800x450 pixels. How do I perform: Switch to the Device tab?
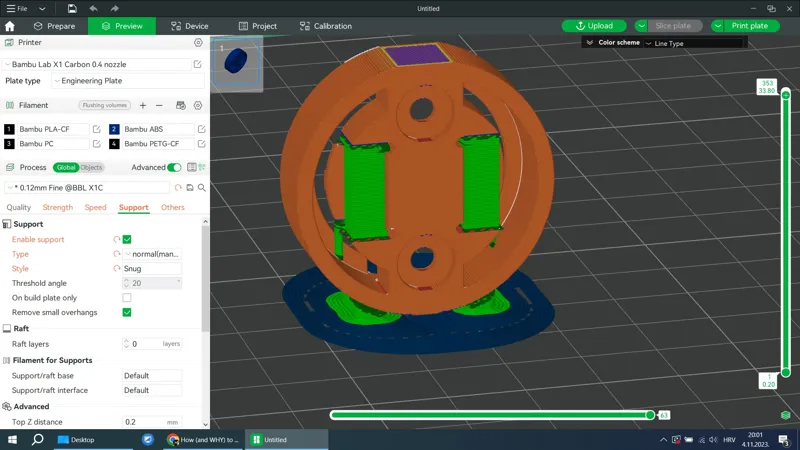click(190, 26)
